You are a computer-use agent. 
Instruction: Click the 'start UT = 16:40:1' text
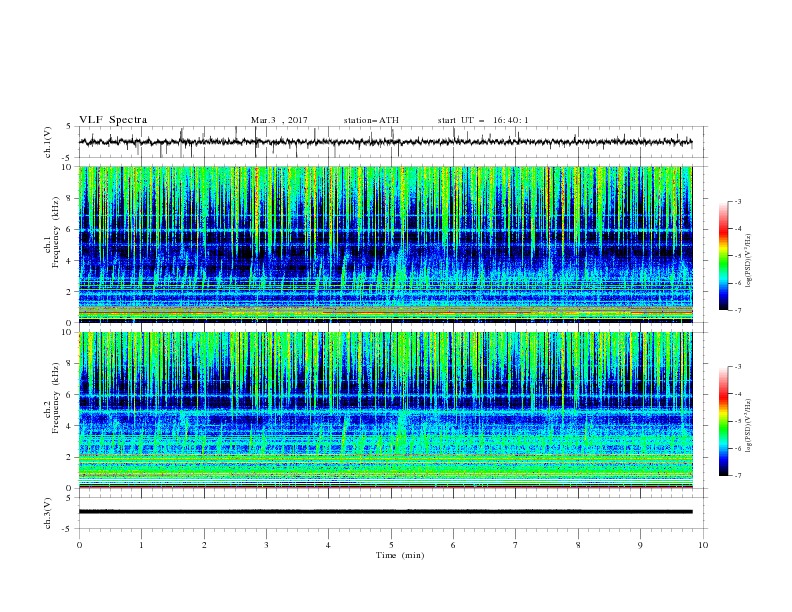pyautogui.click(x=483, y=120)
